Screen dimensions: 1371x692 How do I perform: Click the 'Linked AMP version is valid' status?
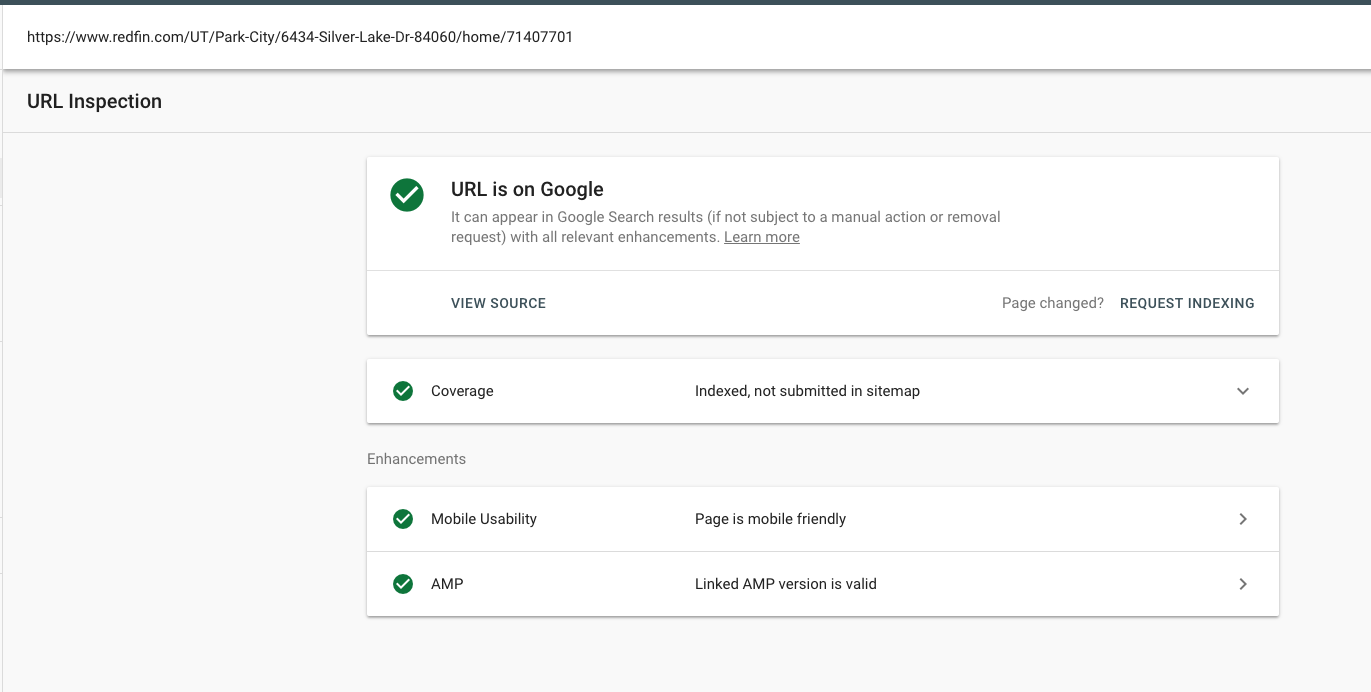[785, 584]
